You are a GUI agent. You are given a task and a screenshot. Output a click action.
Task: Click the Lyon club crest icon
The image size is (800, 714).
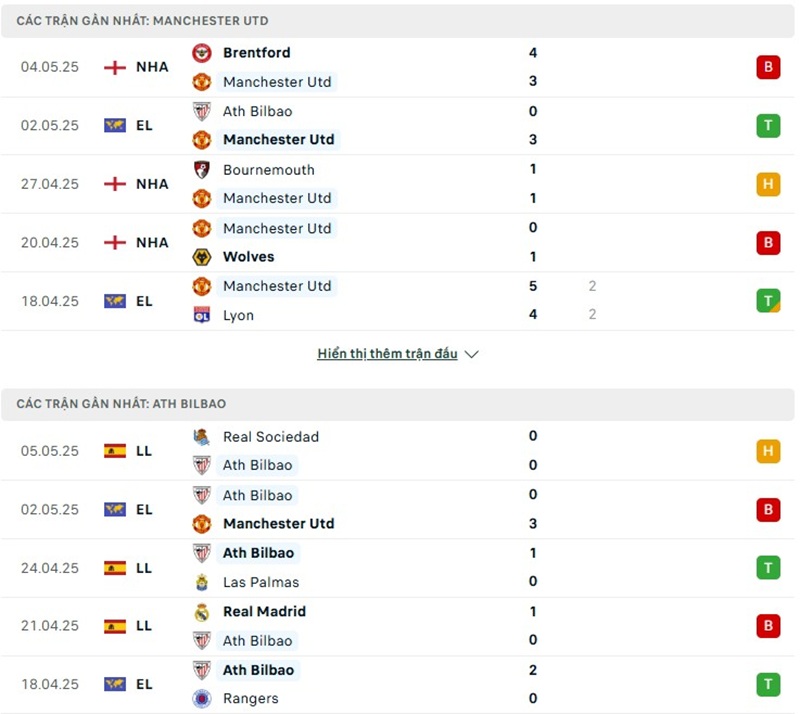(202, 315)
